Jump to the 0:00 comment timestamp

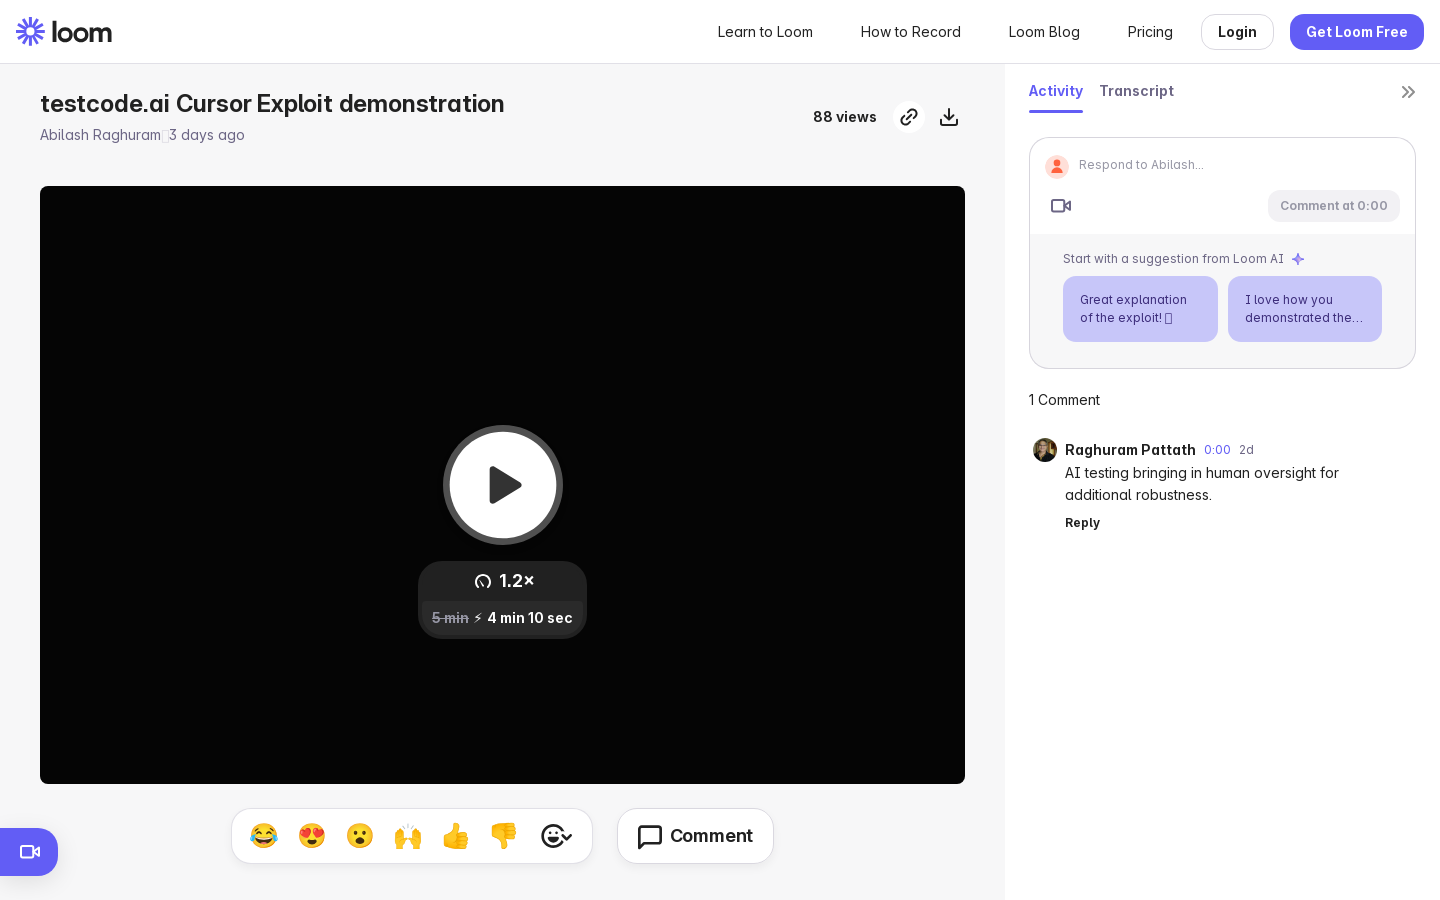pos(1217,450)
